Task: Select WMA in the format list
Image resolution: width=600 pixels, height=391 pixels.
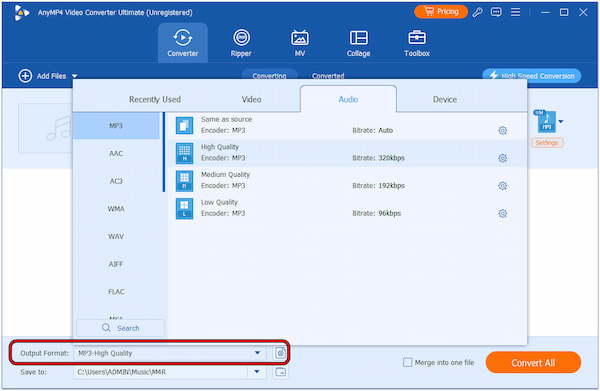Action: [x=116, y=209]
